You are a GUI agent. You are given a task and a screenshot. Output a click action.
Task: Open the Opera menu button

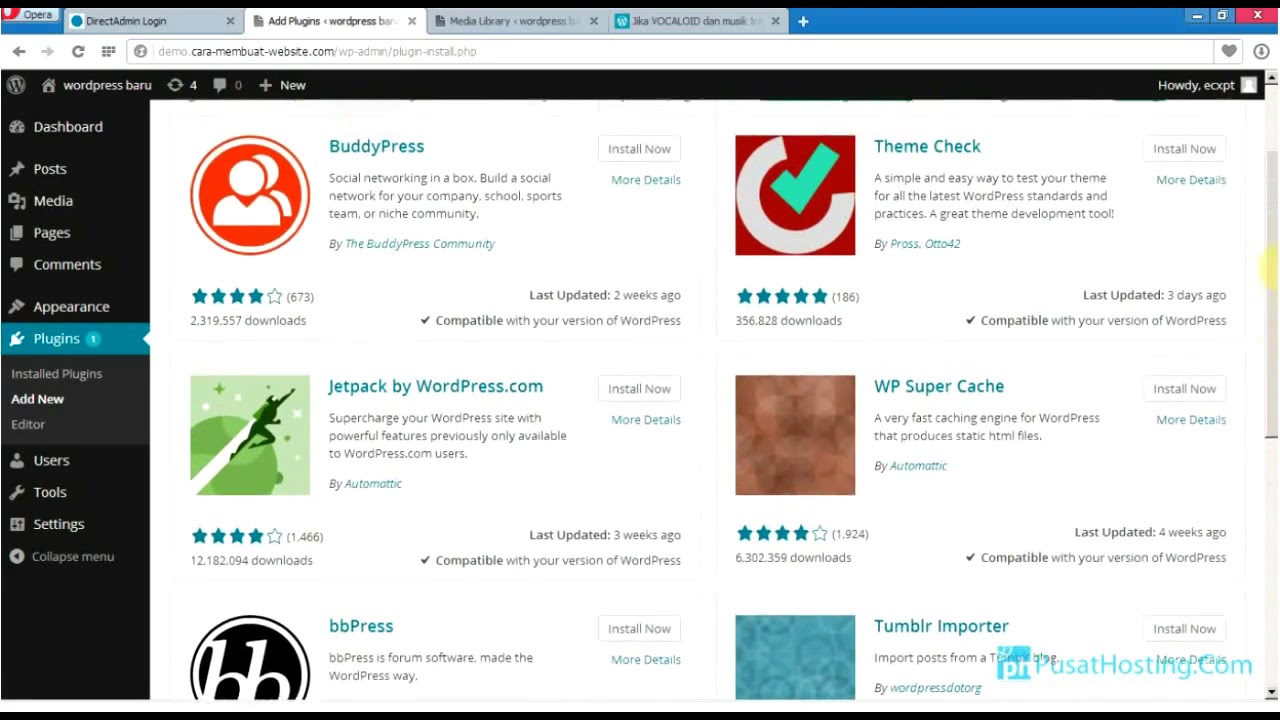(x=28, y=16)
